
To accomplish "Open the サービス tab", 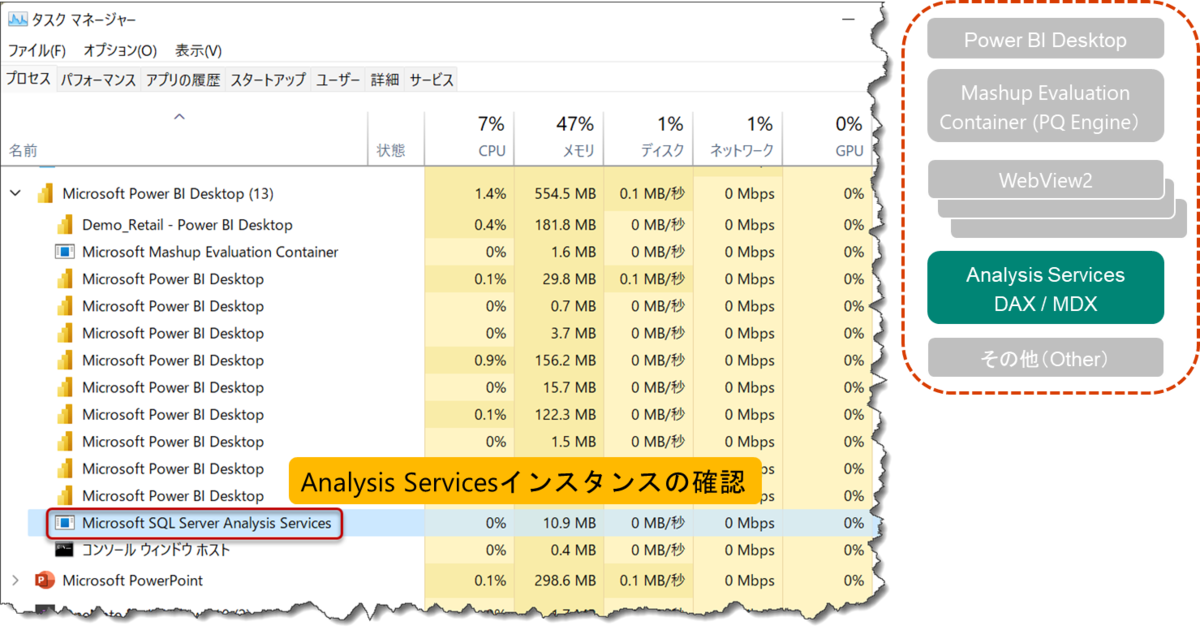I will click(431, 80).
